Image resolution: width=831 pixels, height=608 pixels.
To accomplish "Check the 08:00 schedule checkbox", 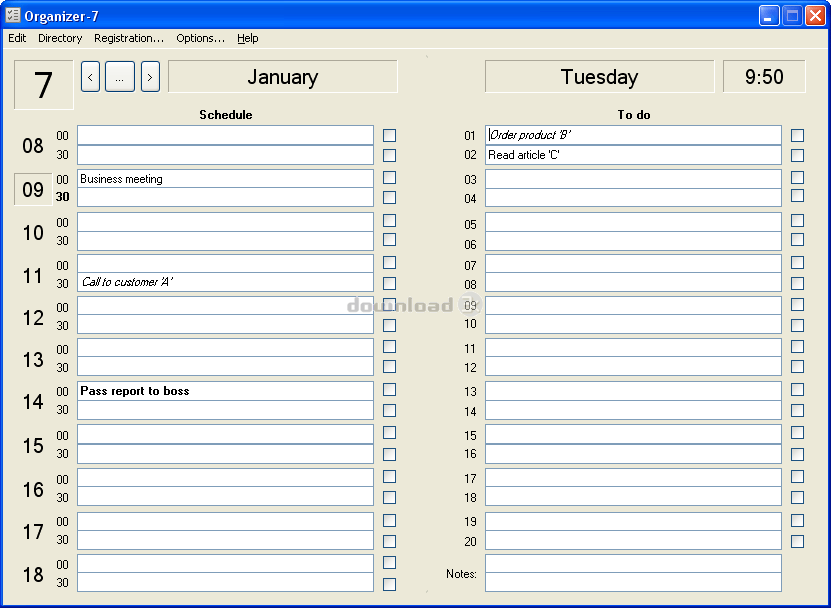I will click(x=390, y=135).
